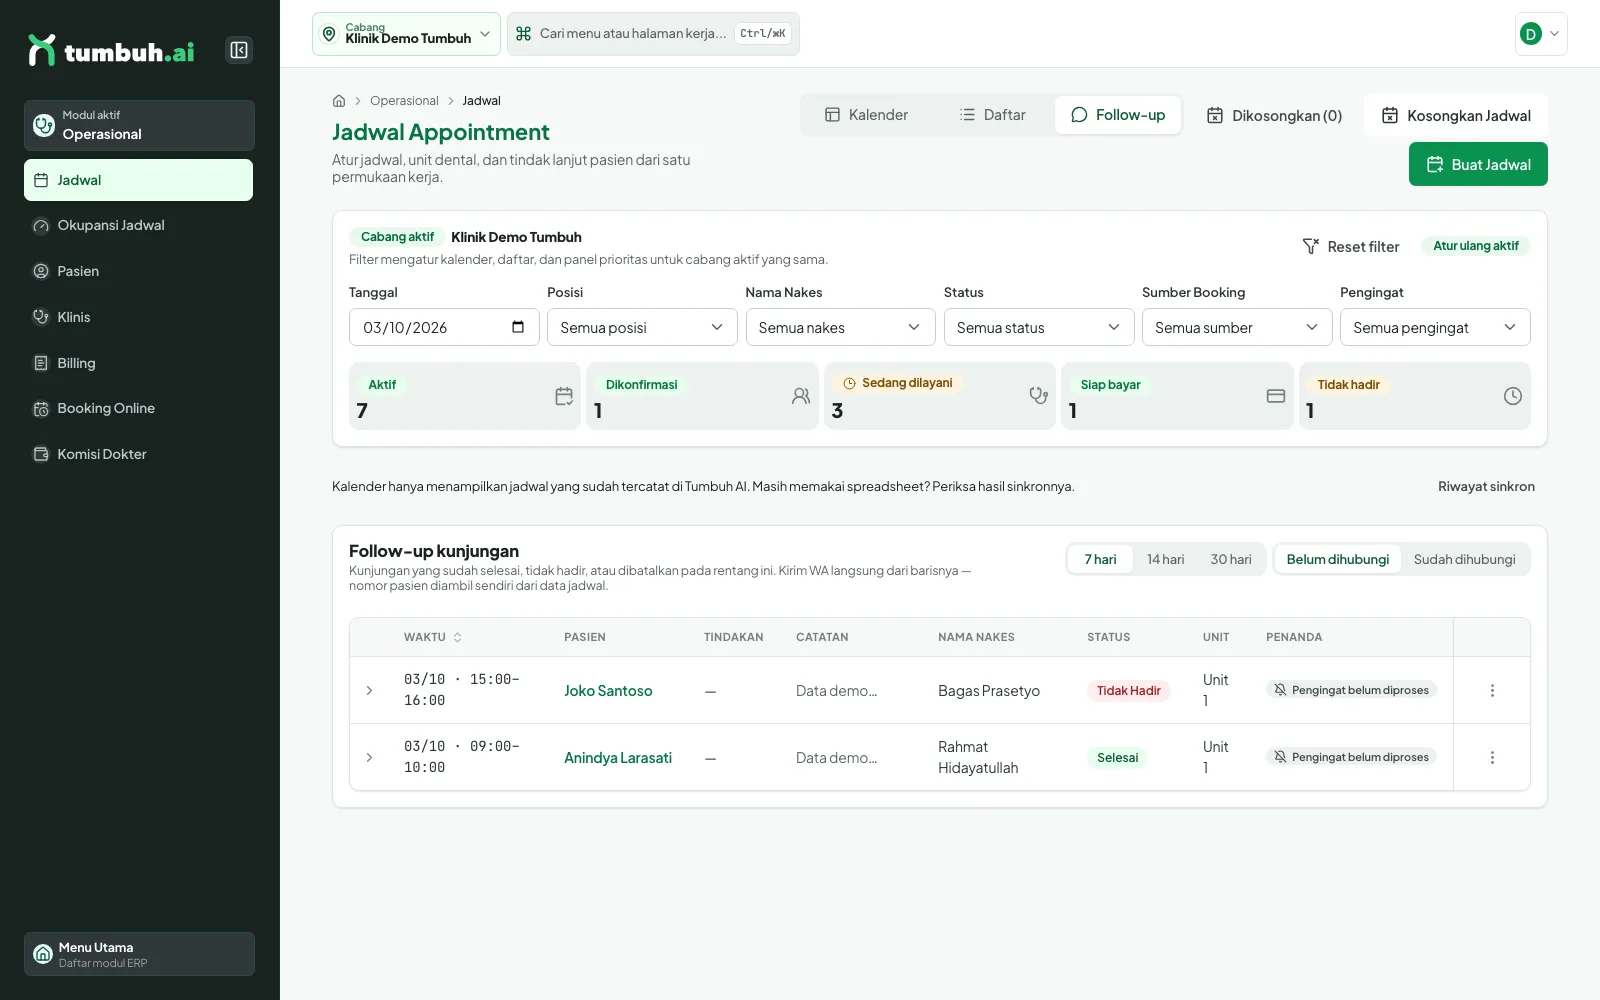1600x1000 pixels.
Task: Open Okupansi Jadwal in the sidebar
Action: tap(138, 226)
